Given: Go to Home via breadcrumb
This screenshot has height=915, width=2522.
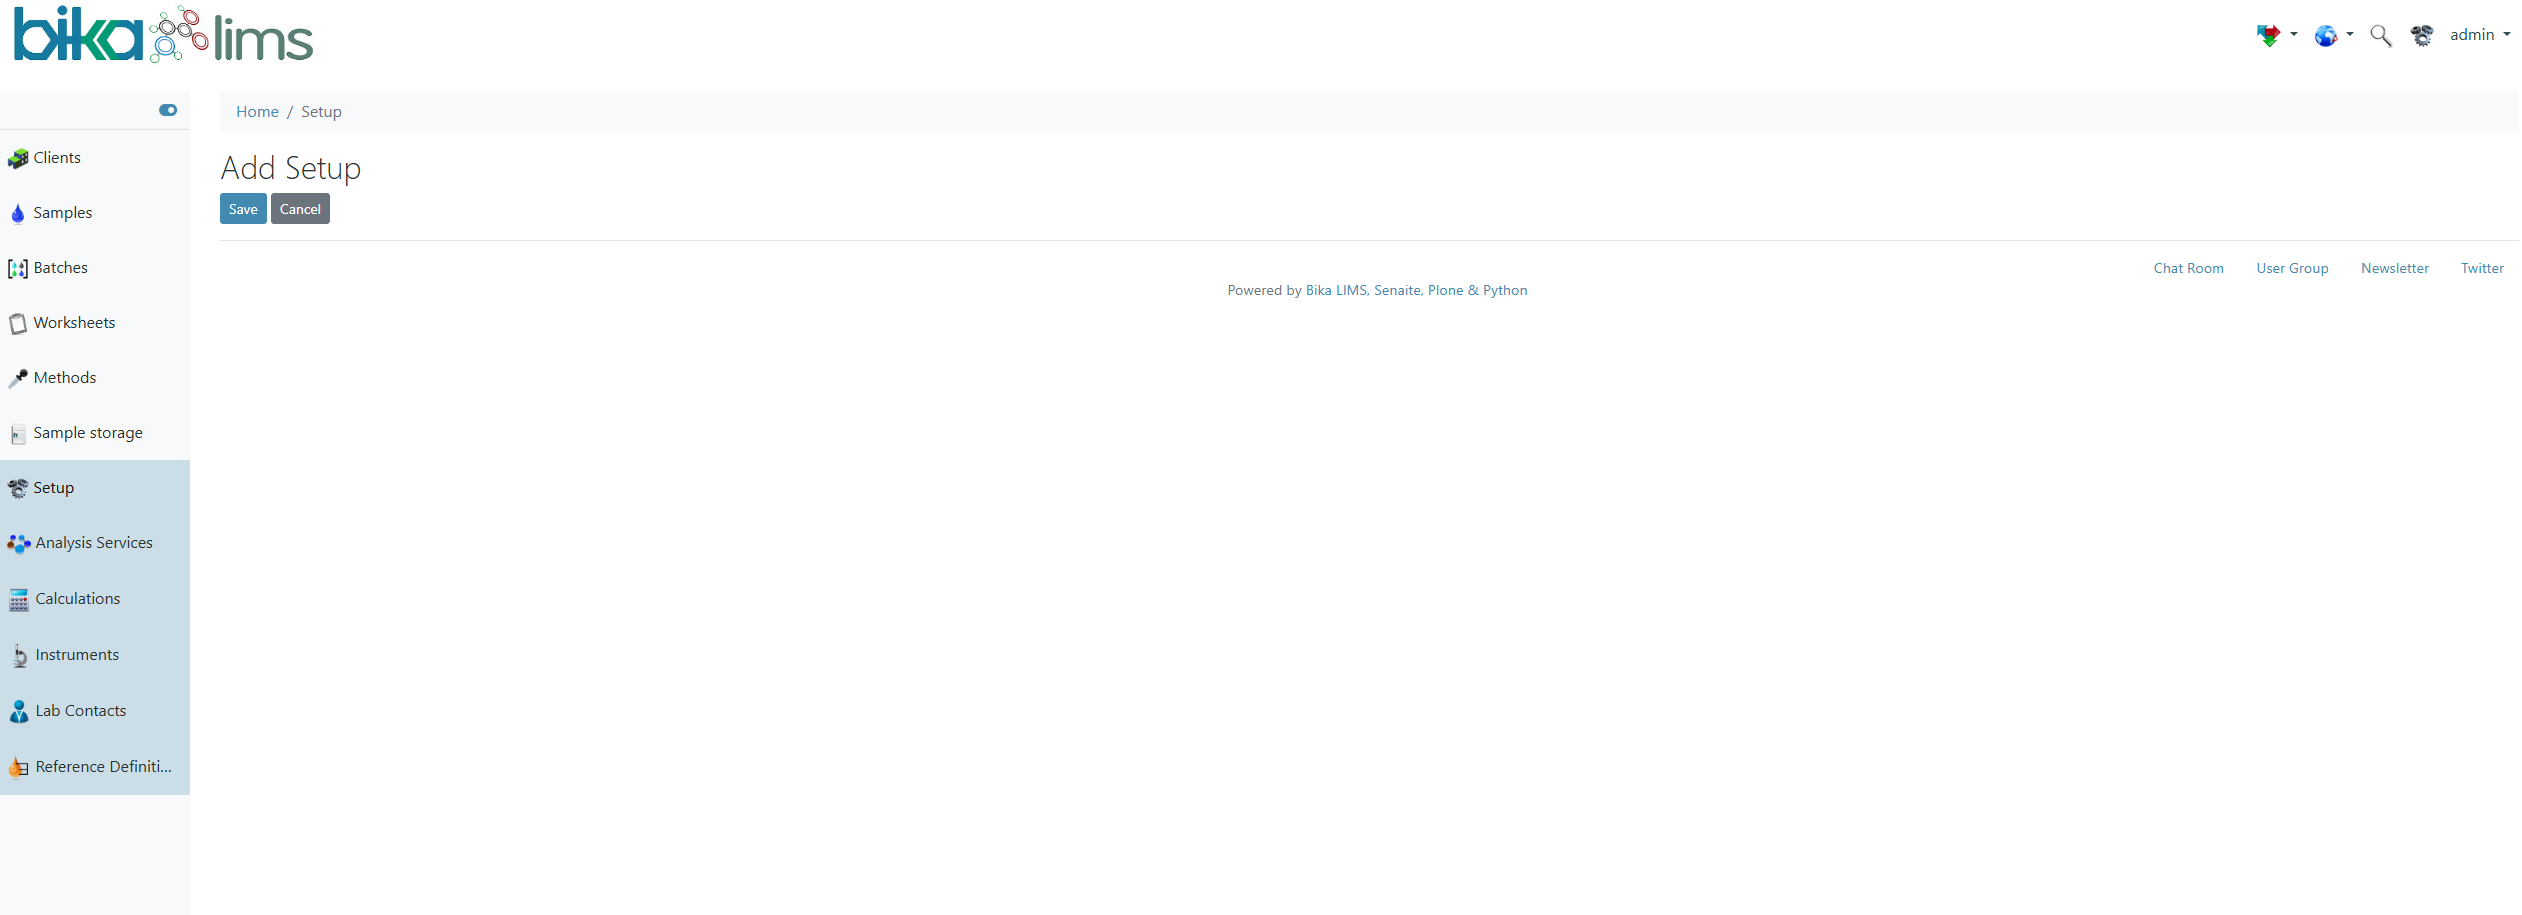Looking at the screenshot, I should tap(257, 112).
